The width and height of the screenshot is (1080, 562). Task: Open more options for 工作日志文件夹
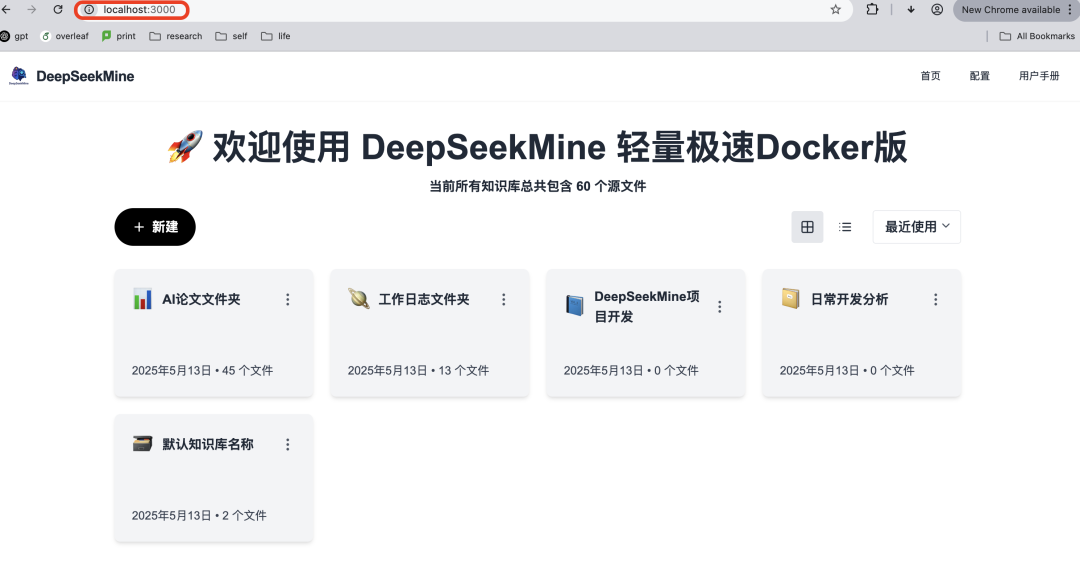tap(503, 300)
